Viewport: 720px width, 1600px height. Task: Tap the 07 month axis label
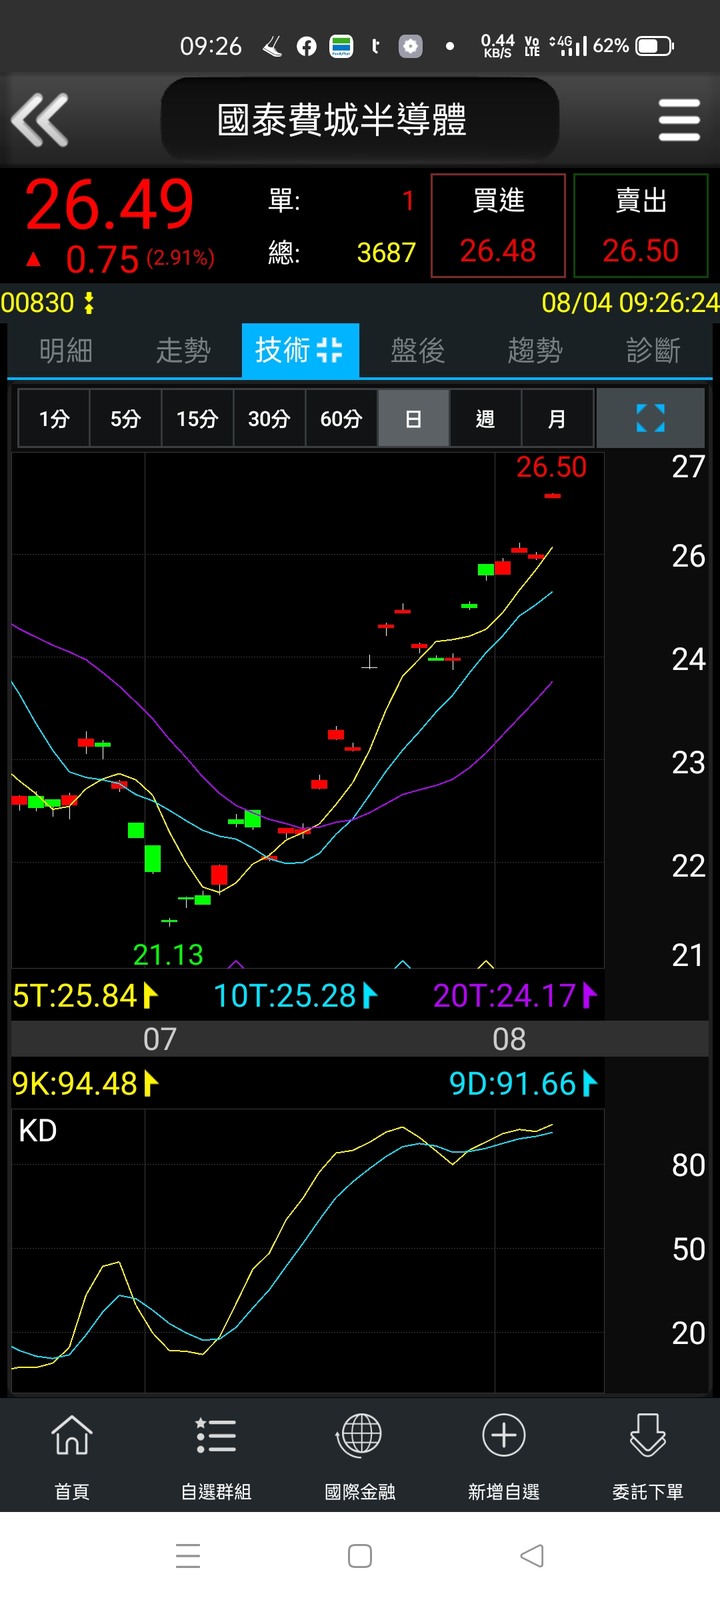(x=160, y=1039)
